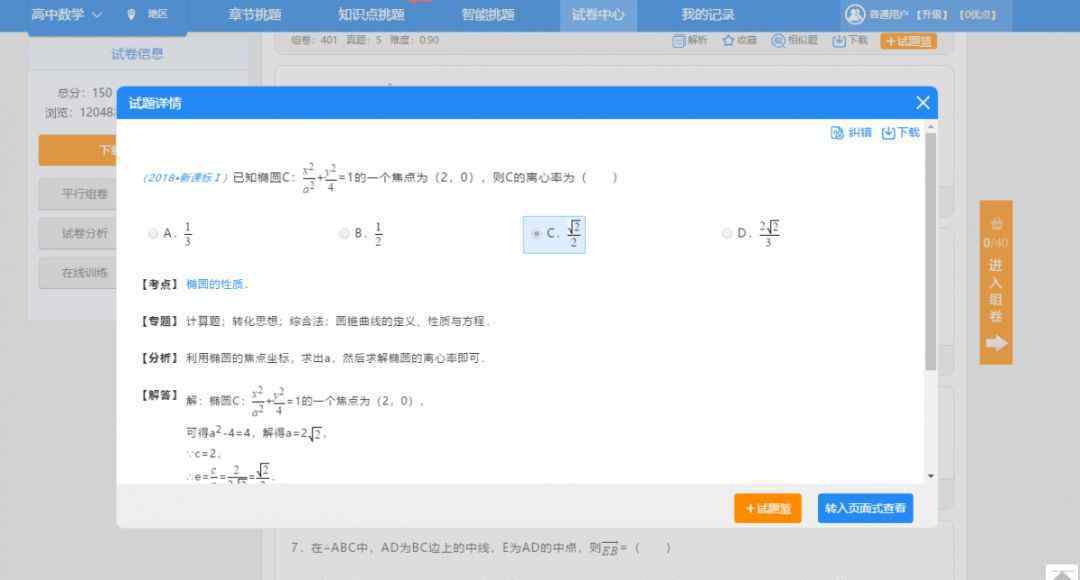Viewport: 1080px width, 580px height.
Task: Click the 下载 download icon in dialog
Action: [x=888, y=133]
